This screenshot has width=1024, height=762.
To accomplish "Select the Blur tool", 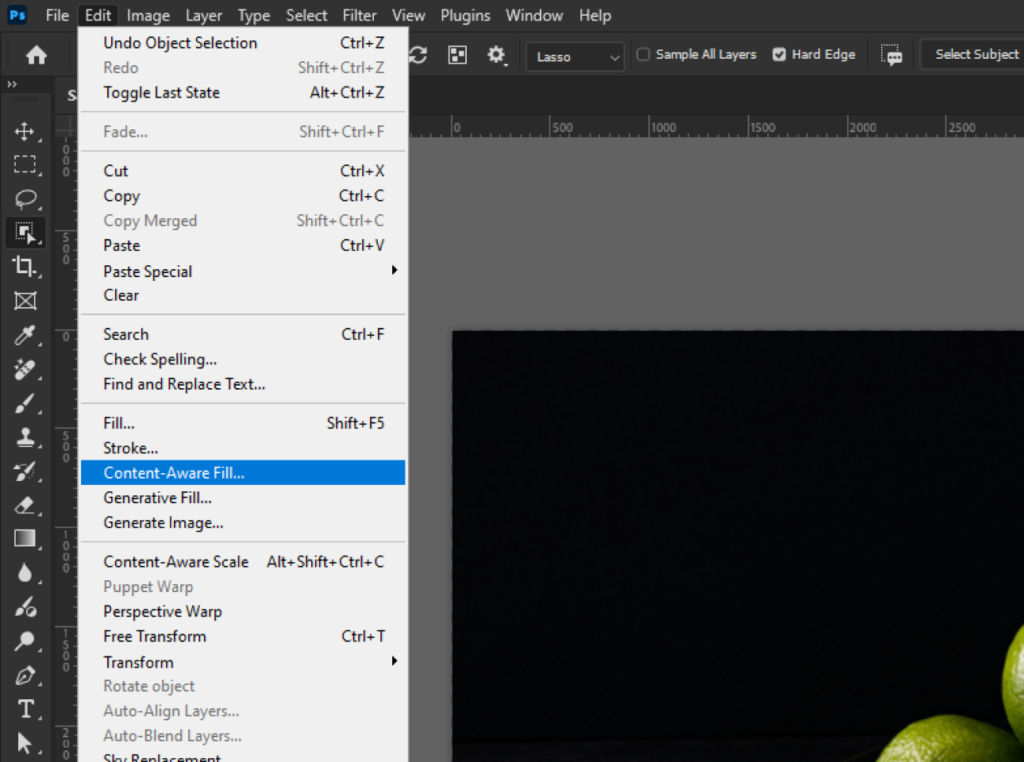I will [25, 573].
